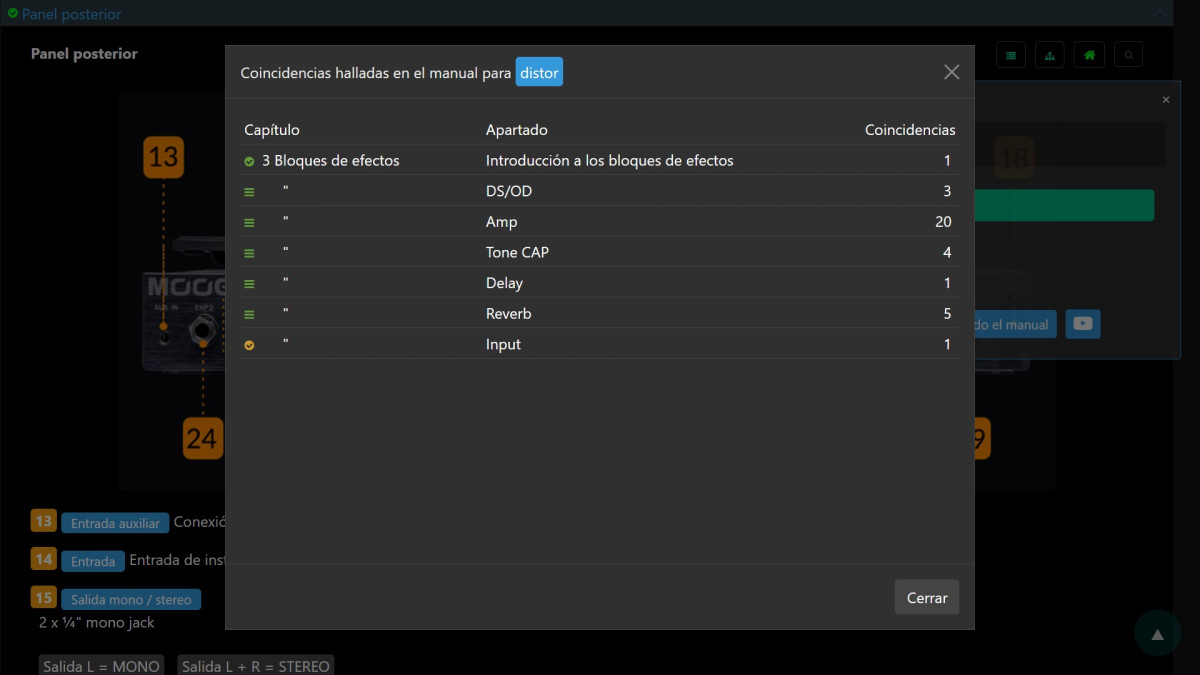Image resolution: width=1200 pixels, height=675 pixels.
Task: Click the scroll-to-top arrow button
Action: click(x=1157, y=634)
